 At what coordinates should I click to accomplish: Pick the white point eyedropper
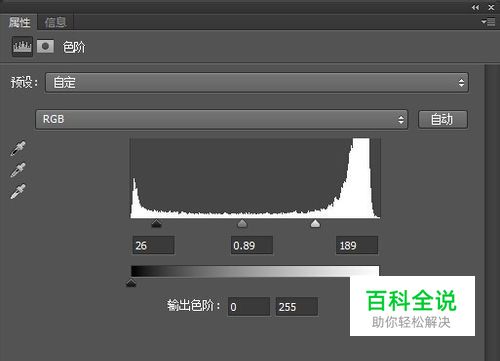(18, 192)
